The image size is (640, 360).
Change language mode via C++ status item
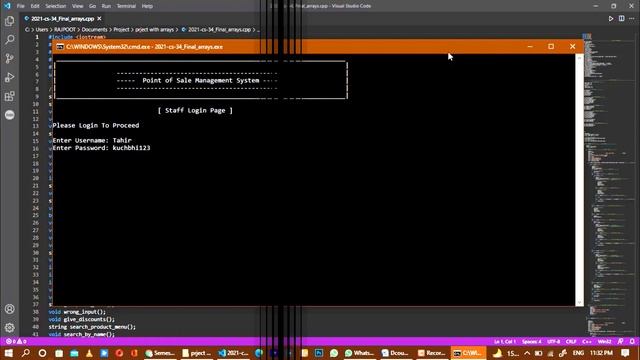[x=587, y=342]
